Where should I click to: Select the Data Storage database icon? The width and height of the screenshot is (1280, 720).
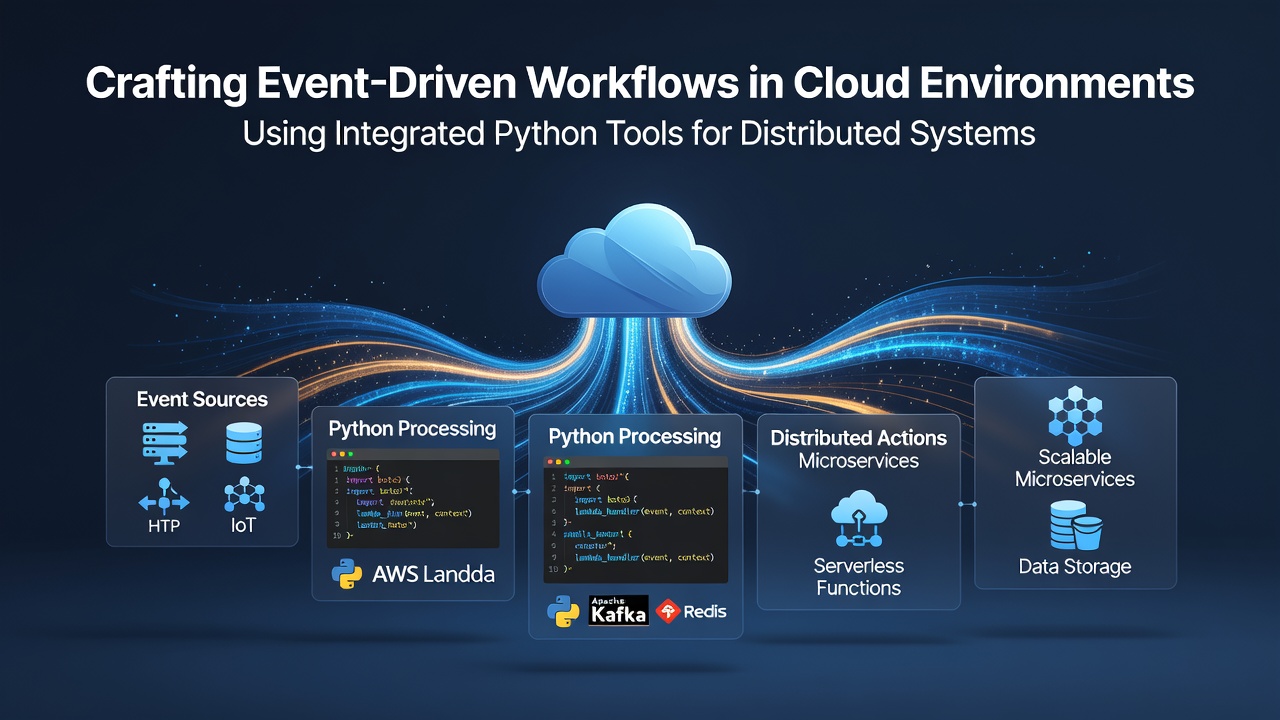[1075, 526]
